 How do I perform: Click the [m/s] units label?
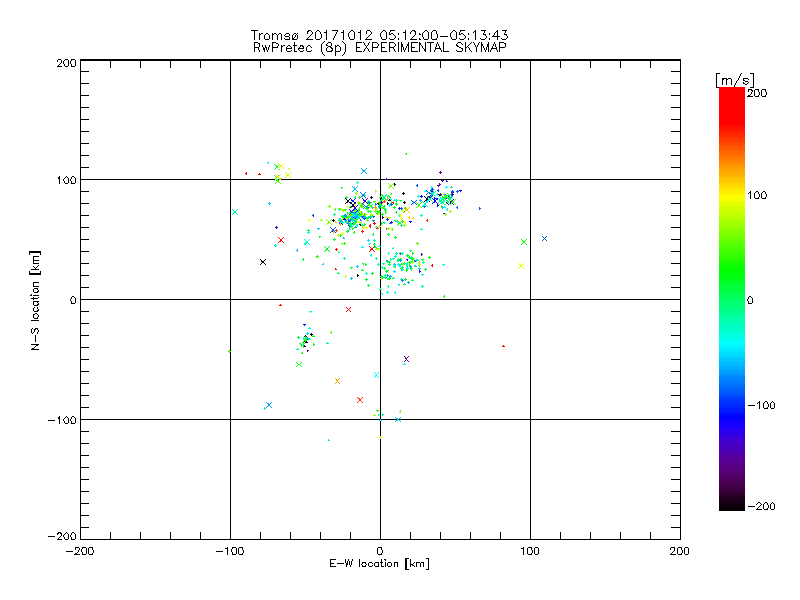(x=733, y=79)
